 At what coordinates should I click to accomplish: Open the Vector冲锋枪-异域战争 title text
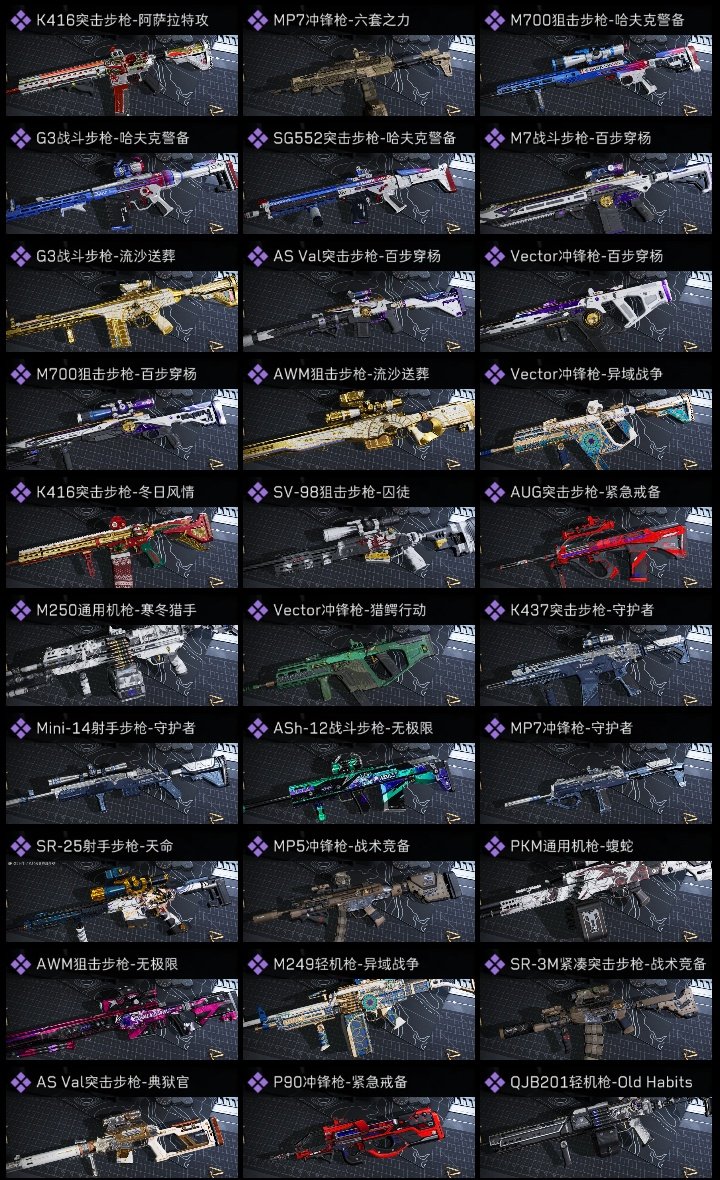coord(586,374)
